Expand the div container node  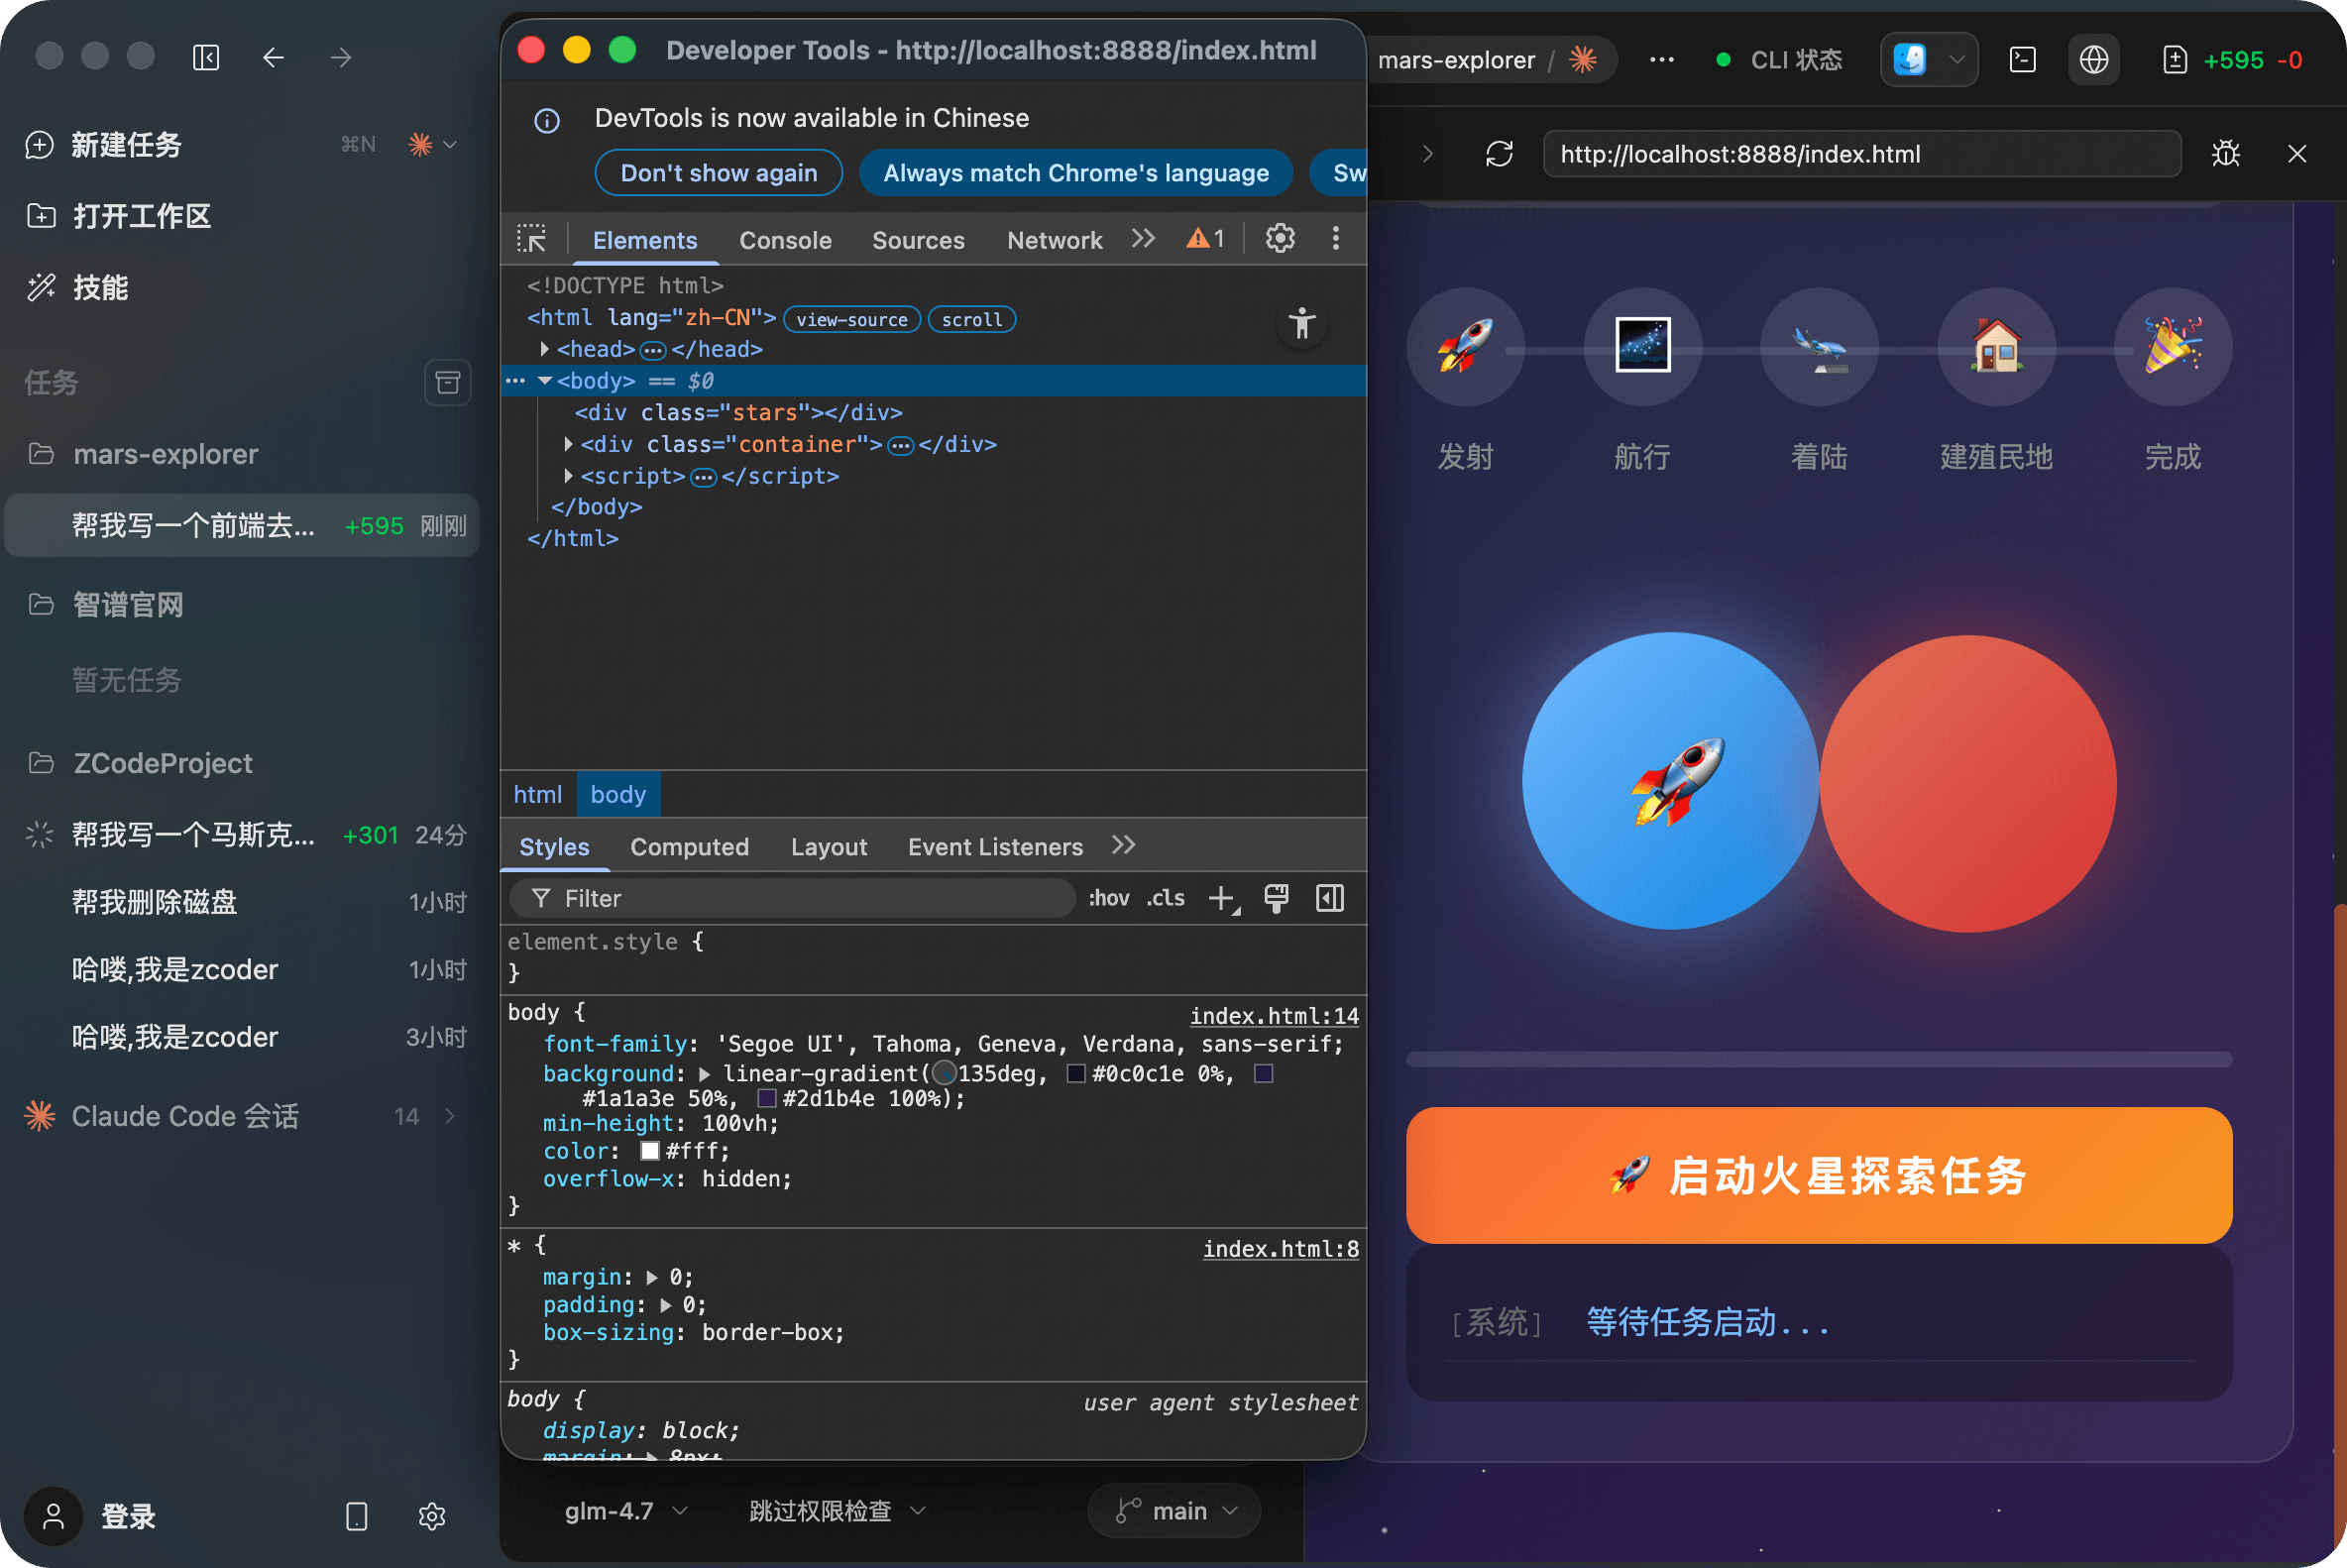coord(568,444)
